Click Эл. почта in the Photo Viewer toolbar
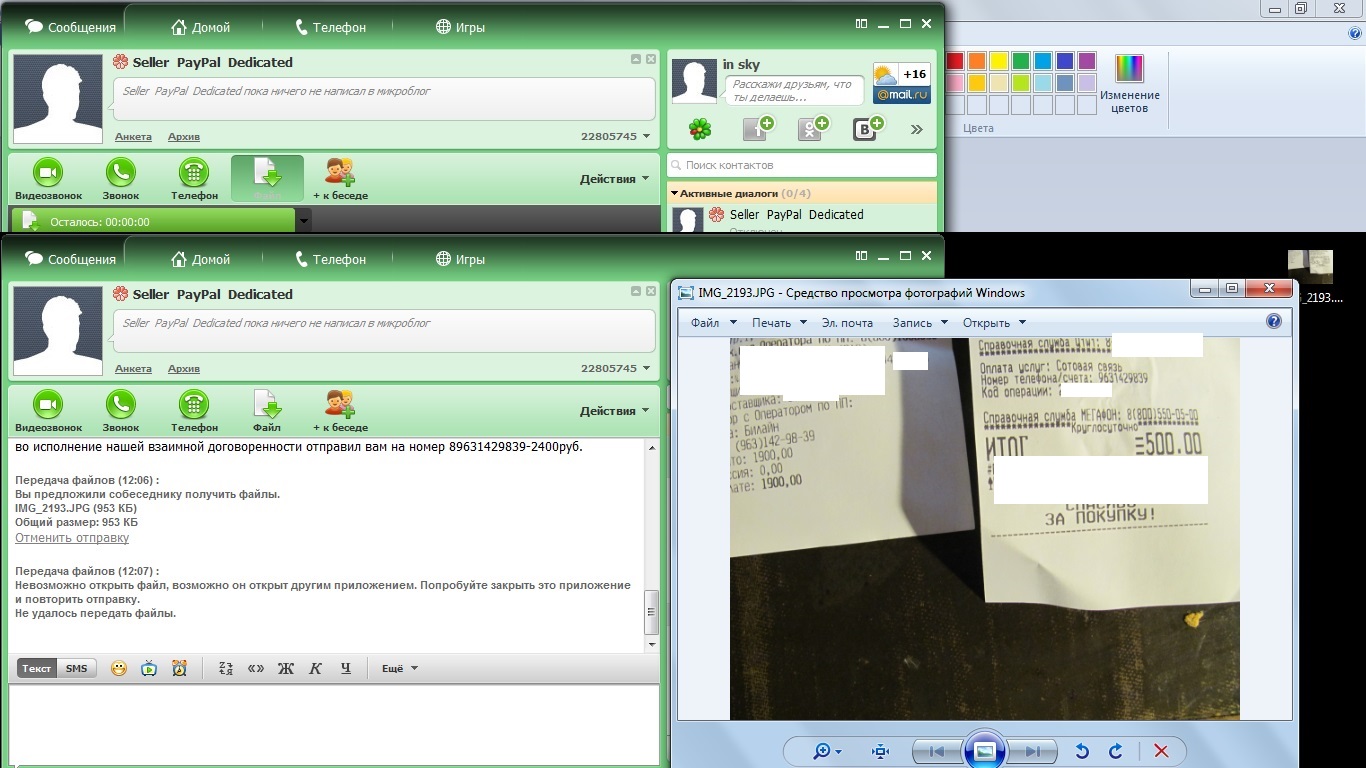The width and height of the screenshot is (1366, 768). tap(847, 323)
